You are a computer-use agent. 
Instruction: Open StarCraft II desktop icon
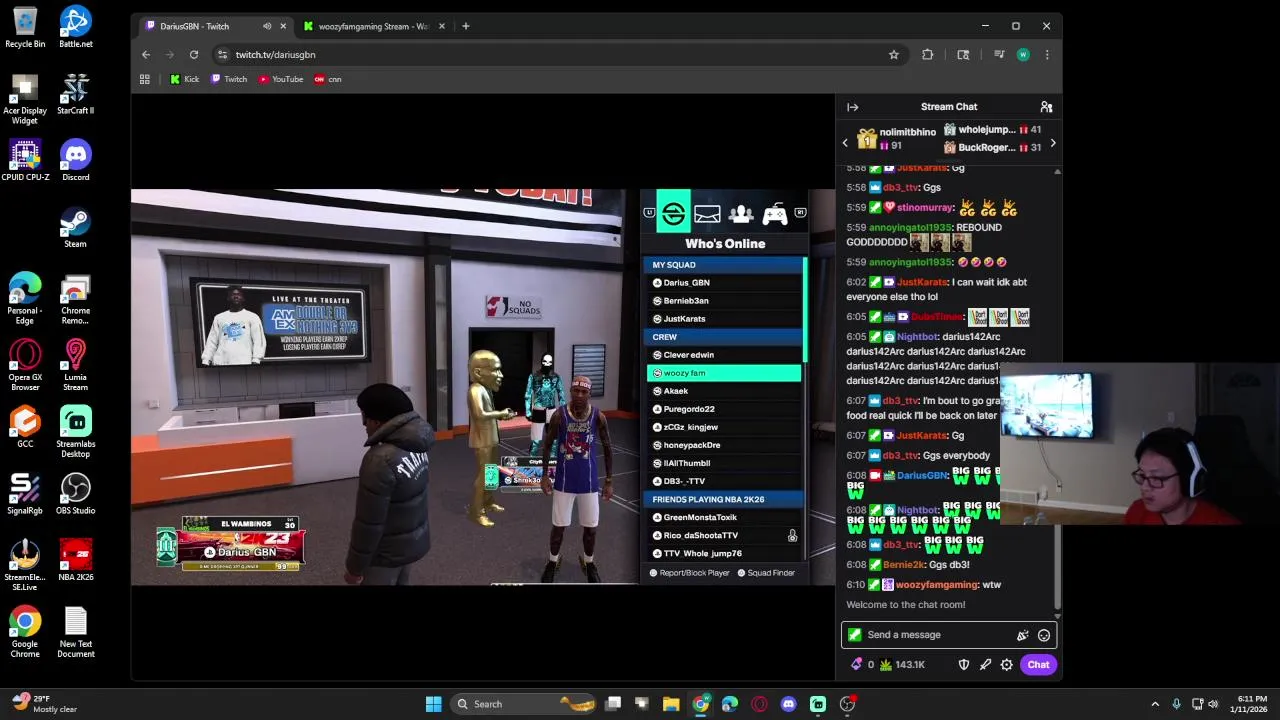click(76, 93)
